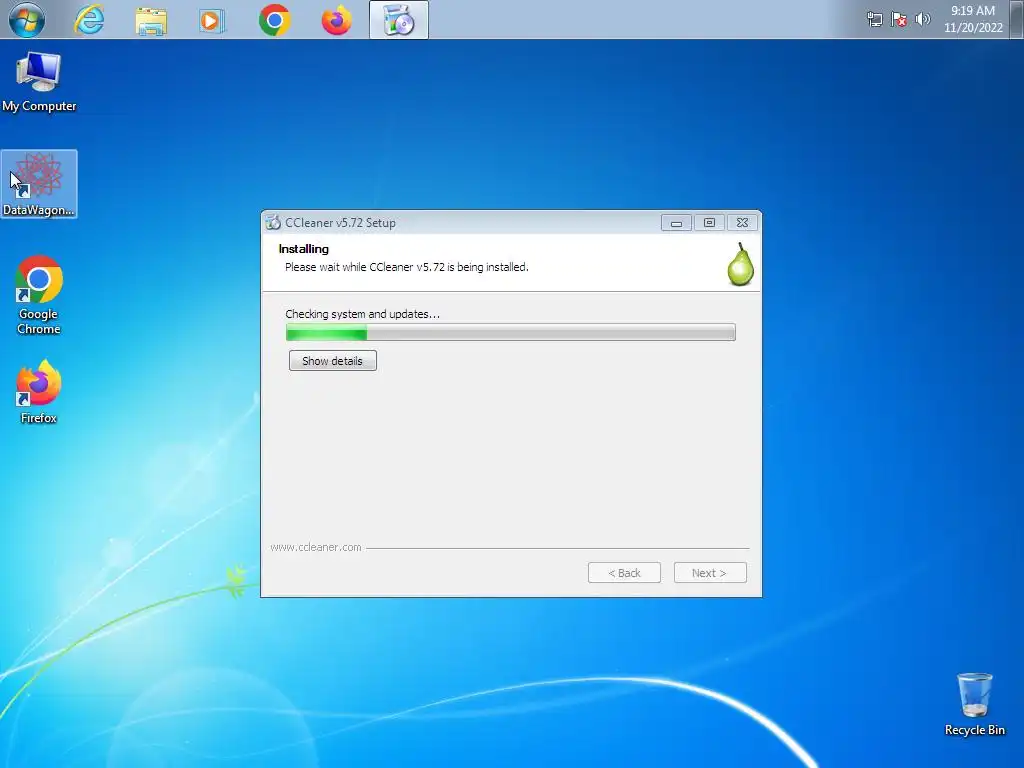Select the Firefox desktop shortcut
The image size is (1024, 768).
pyautogui.click(x=39, y=392)
